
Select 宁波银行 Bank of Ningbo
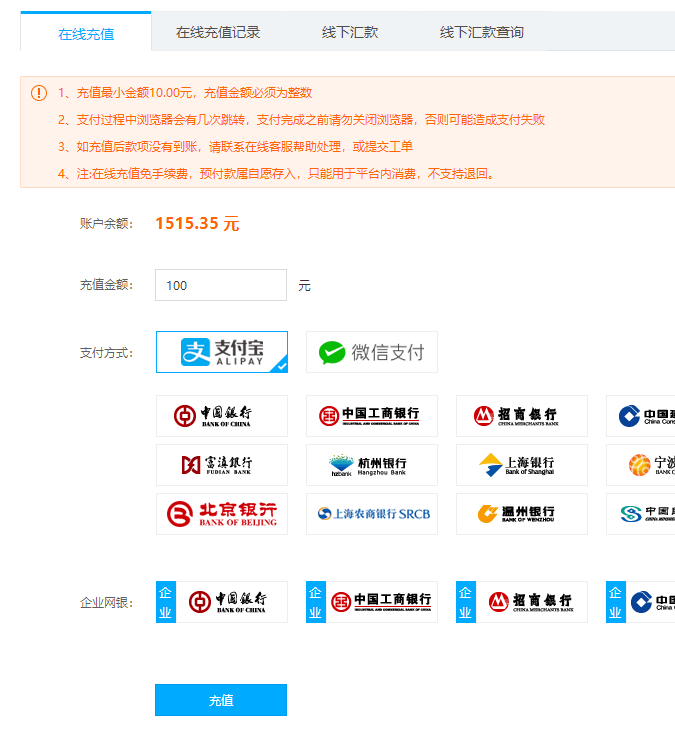click(641, 465)
